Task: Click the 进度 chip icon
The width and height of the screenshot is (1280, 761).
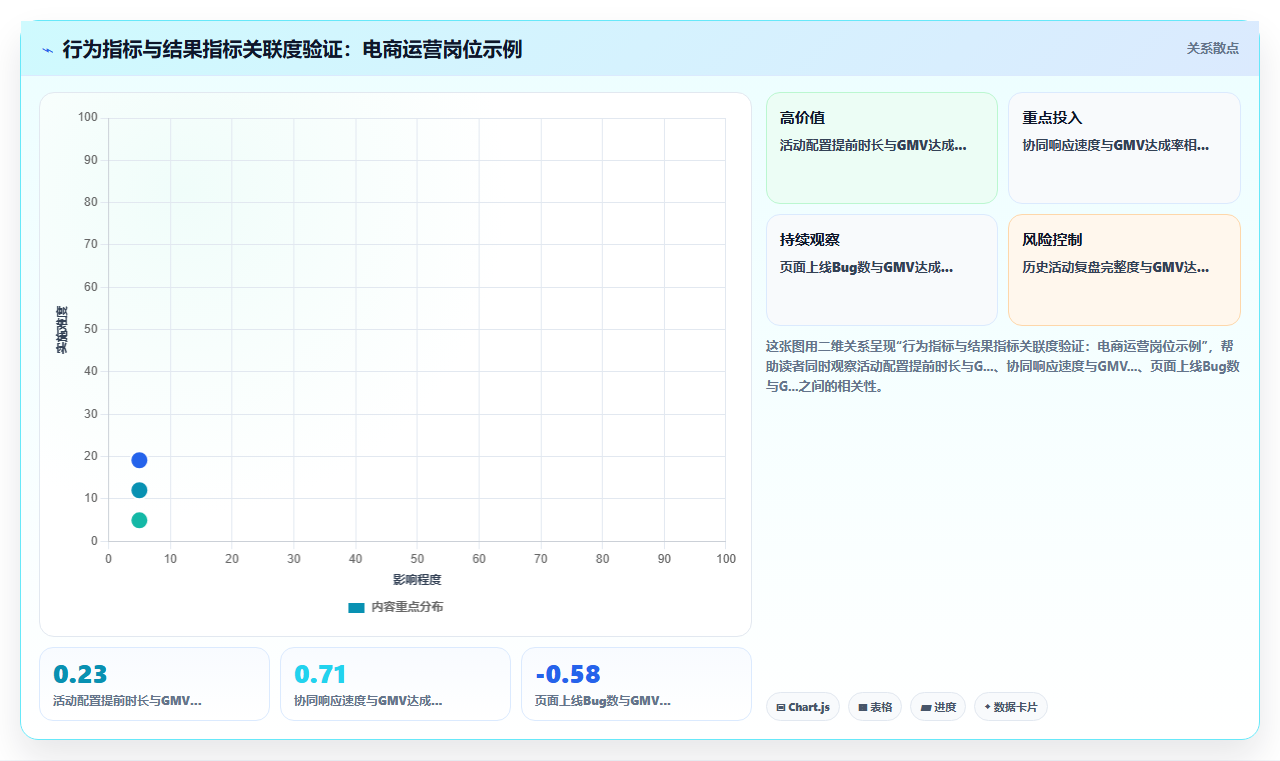Action: click(x=926, y=707)
